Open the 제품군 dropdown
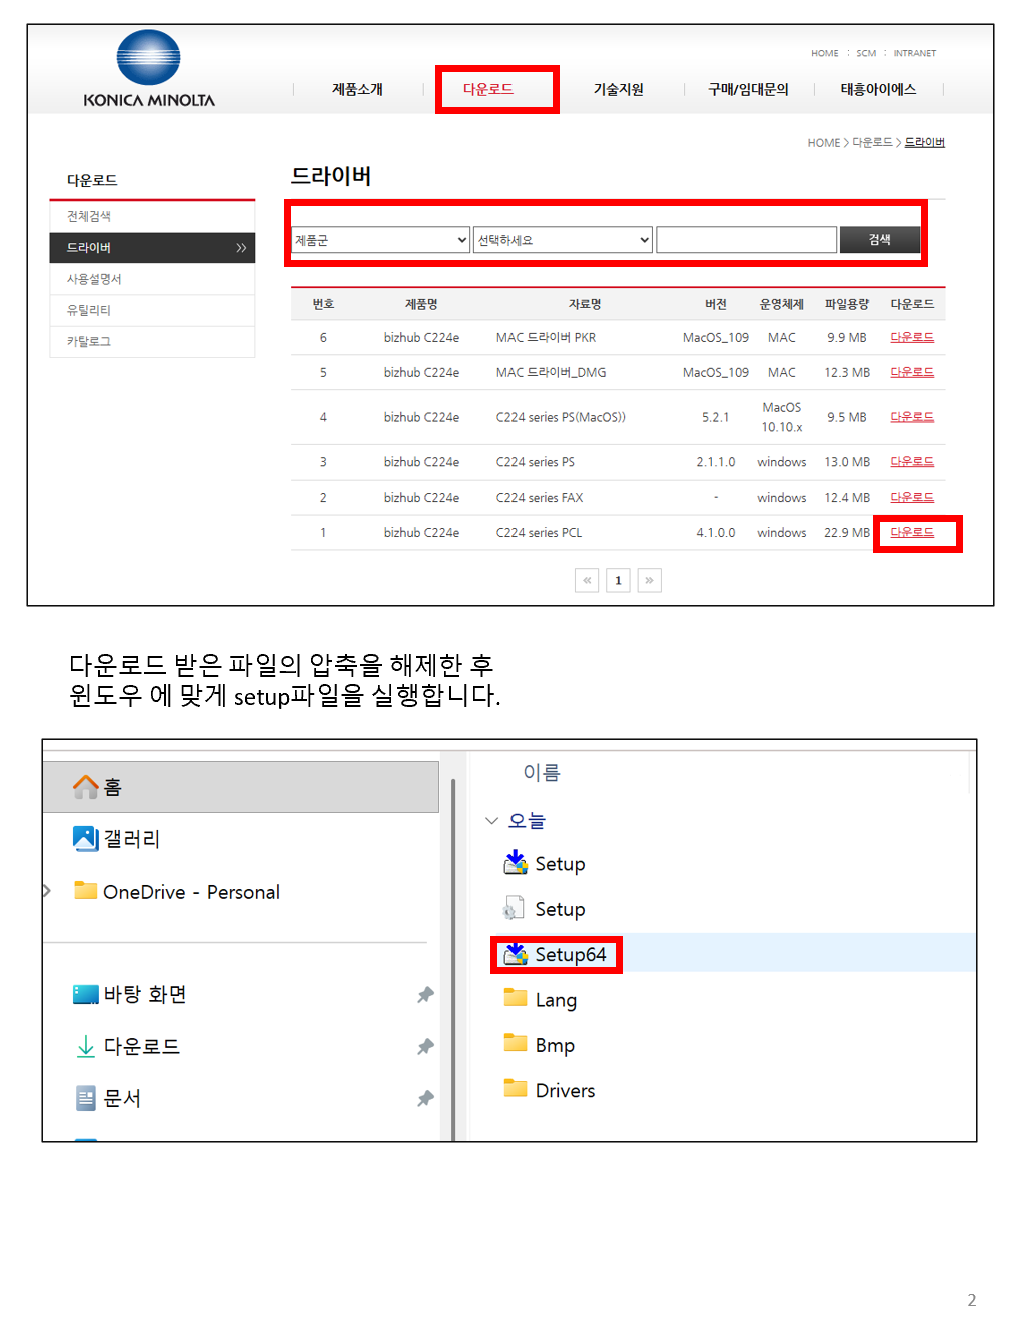 [380, 240]
